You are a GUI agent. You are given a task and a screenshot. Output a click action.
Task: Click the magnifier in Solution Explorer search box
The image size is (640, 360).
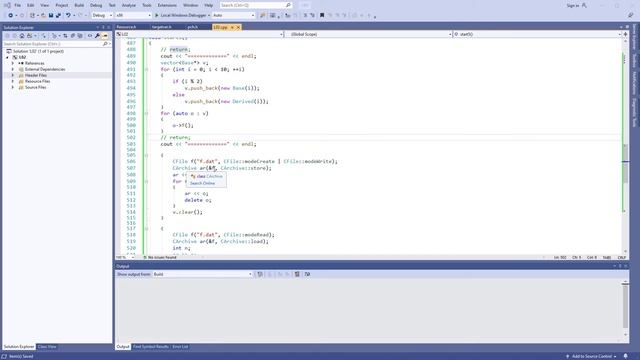click(105, 44)
